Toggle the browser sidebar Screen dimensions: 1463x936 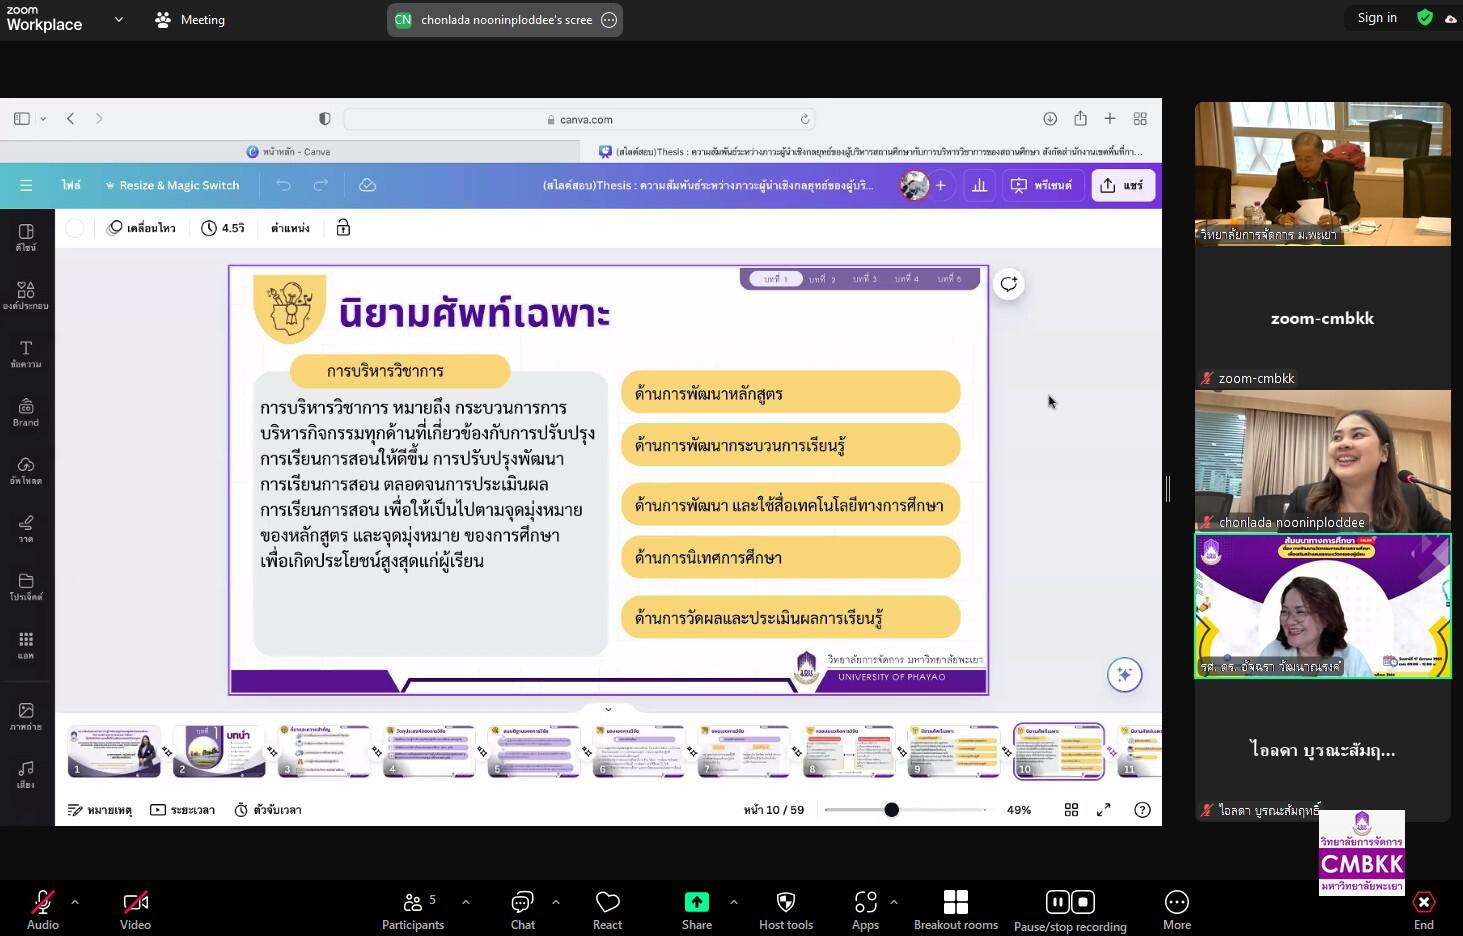click(x=22, y=118)
